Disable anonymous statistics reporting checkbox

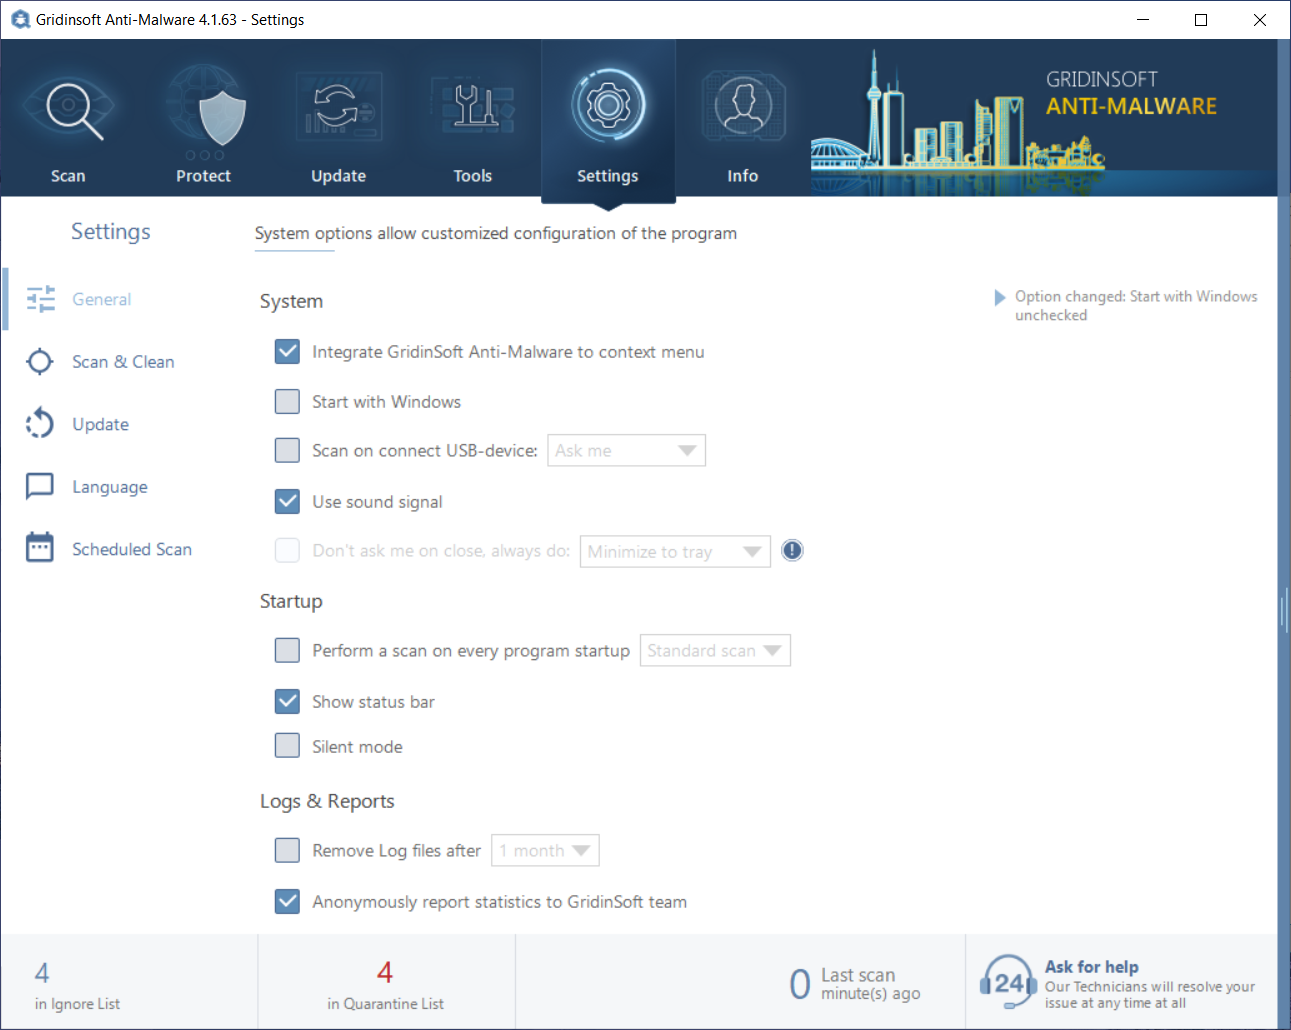point(287,901)
